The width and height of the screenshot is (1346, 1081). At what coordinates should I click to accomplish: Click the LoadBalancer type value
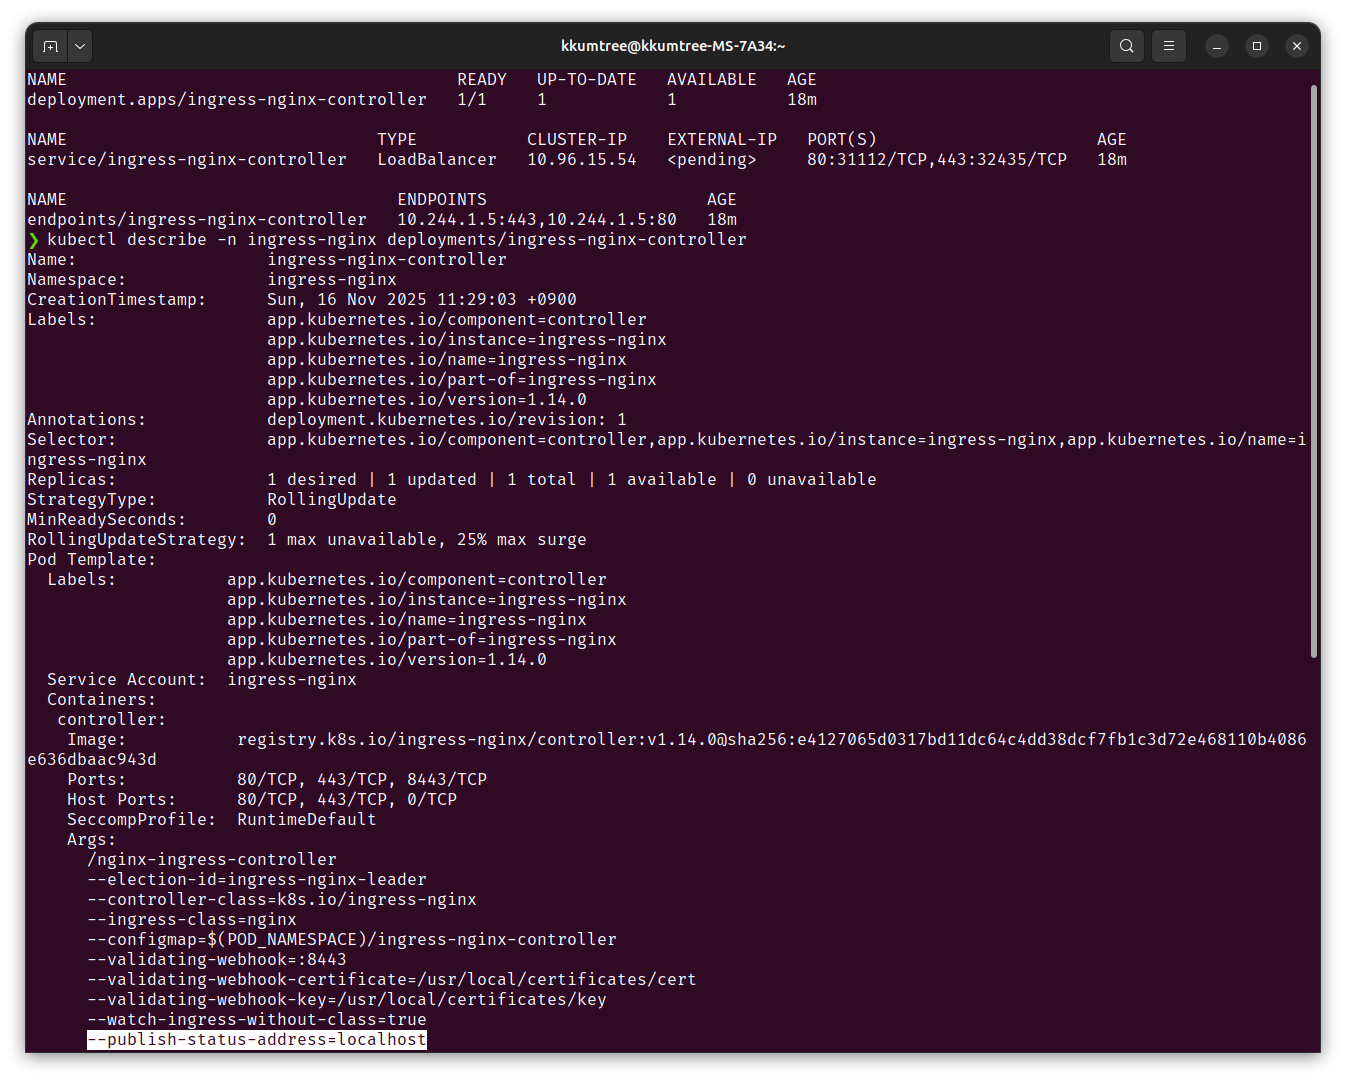(x=437, y=160)
